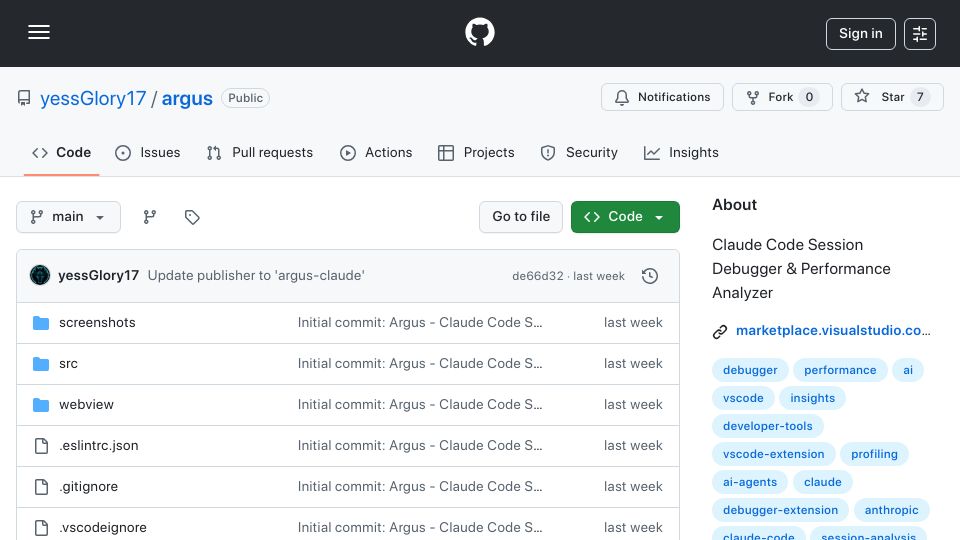Screen dimensions: 960x540
Task: Click the Code tab's angle-bracket icon
Action: tap(40, 152)
